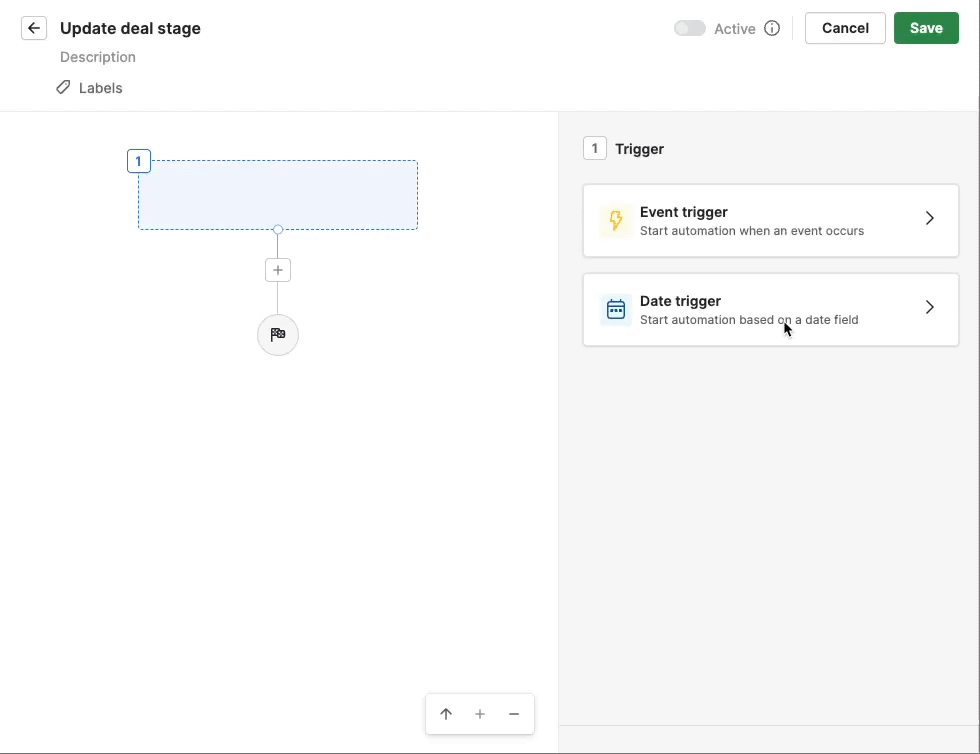980x754 pixels.
Task: Expand the Date trigger chevron
Action: [x=929, y=308]
